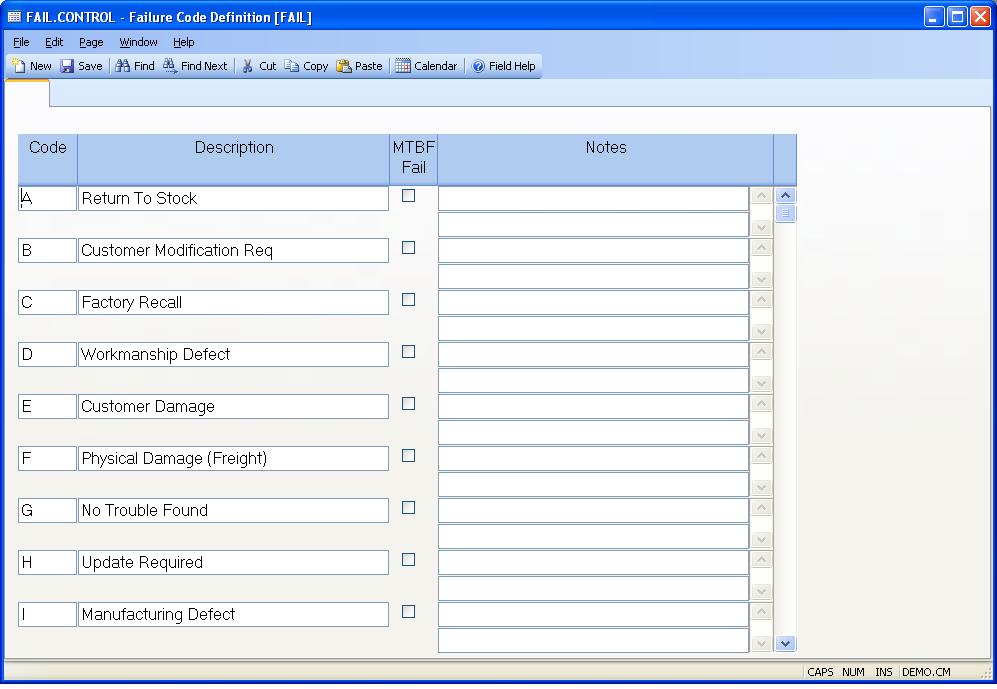The height and width of the screenshot is (689, 997).
Task: Enable MTBF Fail for Workmanship Defect
Action: (409, 351)
